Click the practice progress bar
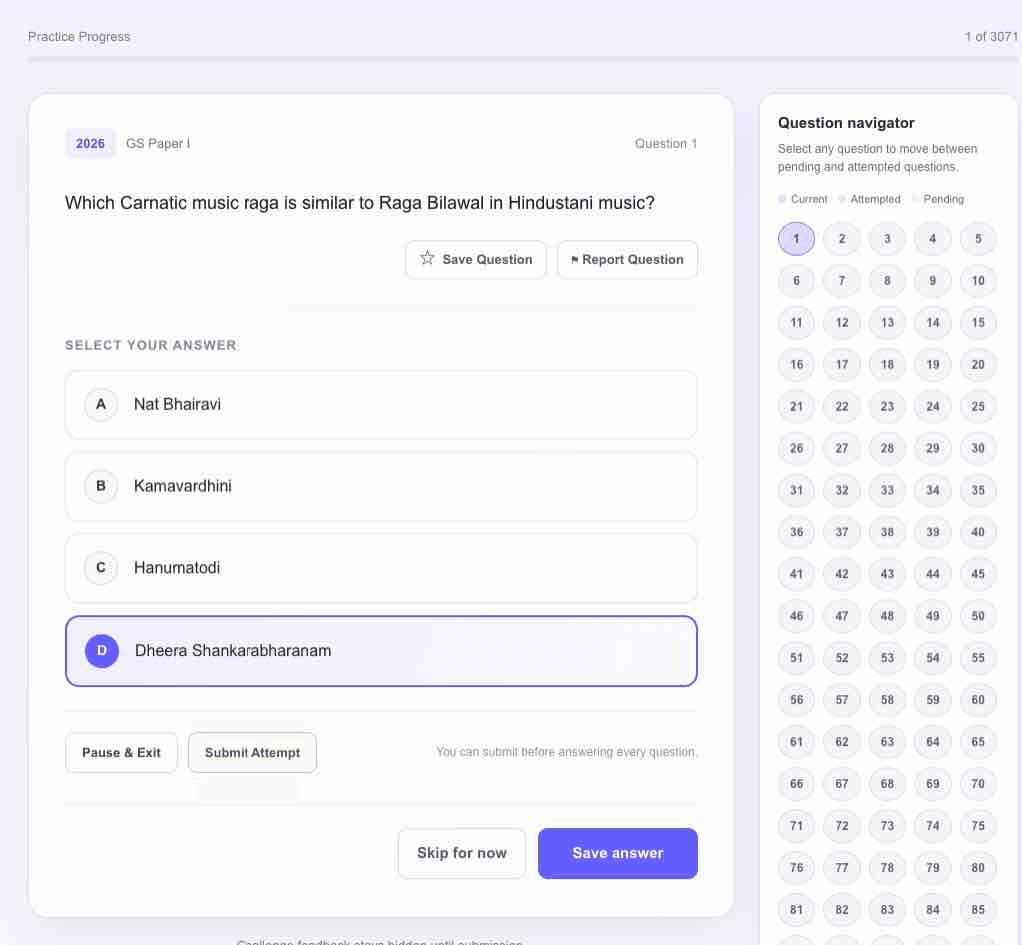 pos(521,59)
